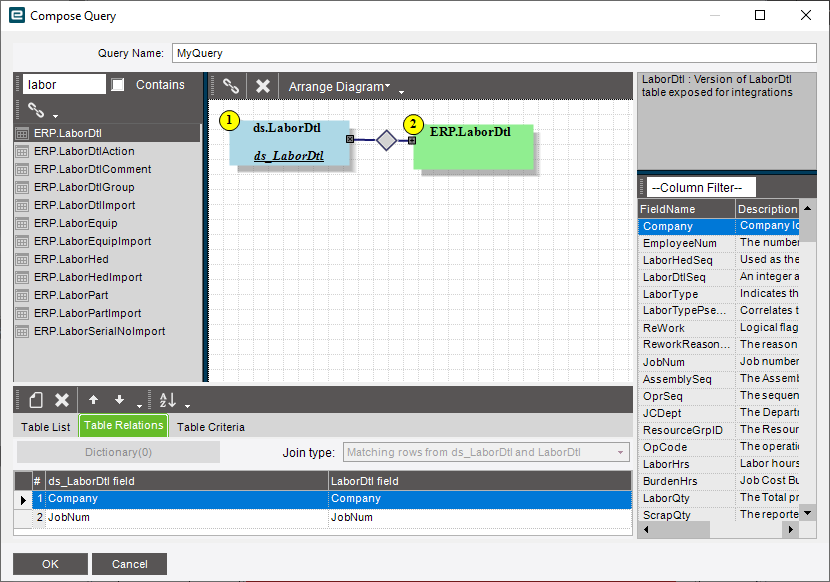The height and width of the screenshot is (582, 830).
Task: Select the LaborType field row
Action: pyautogui.click(x=719, y=294)
